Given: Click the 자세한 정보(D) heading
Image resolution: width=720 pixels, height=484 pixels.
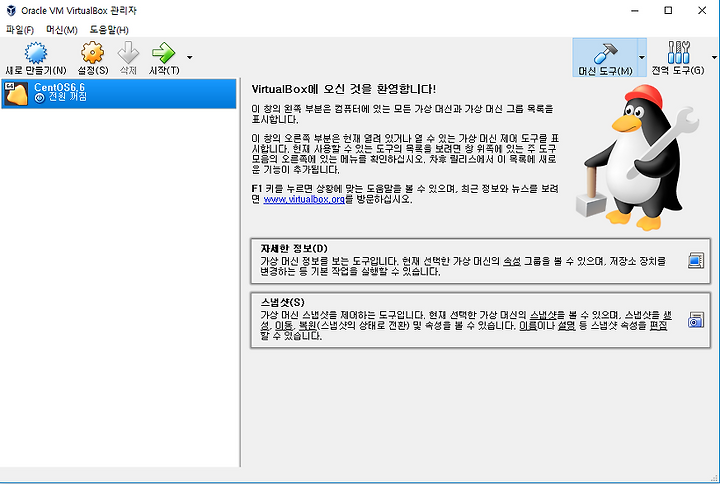Looking at the screenshot, I should [294, 249].
